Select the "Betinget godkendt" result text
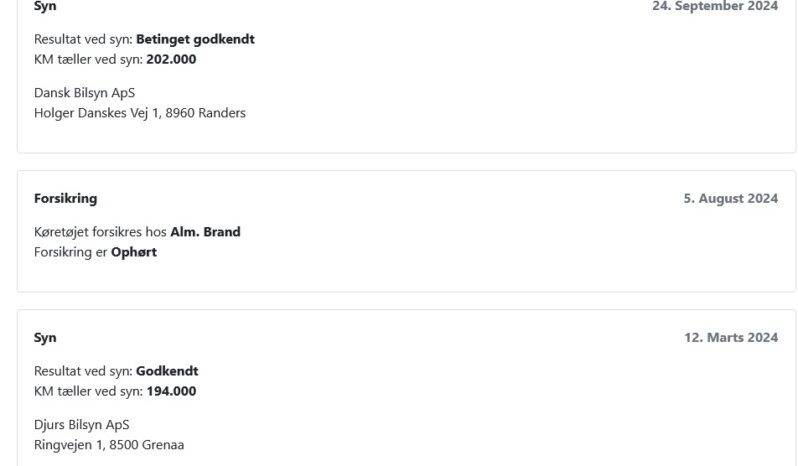The width and height of the screenshot is (798, 466). tap(195, 40)
